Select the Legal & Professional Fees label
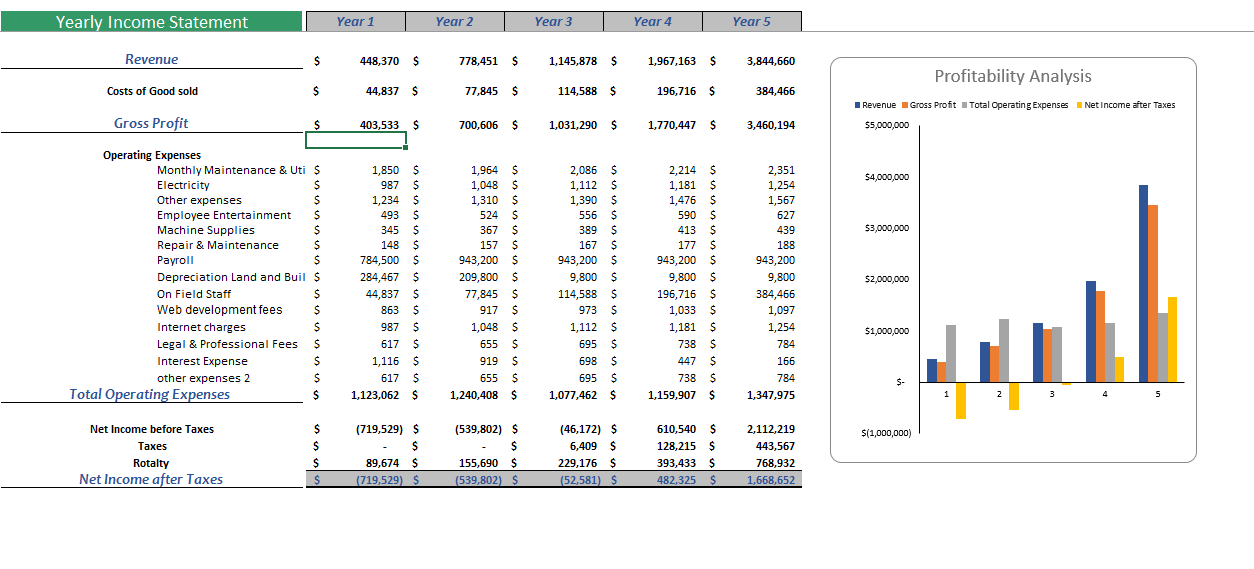The height and width of the screenshot is (569, 1254). coord(227,344)
